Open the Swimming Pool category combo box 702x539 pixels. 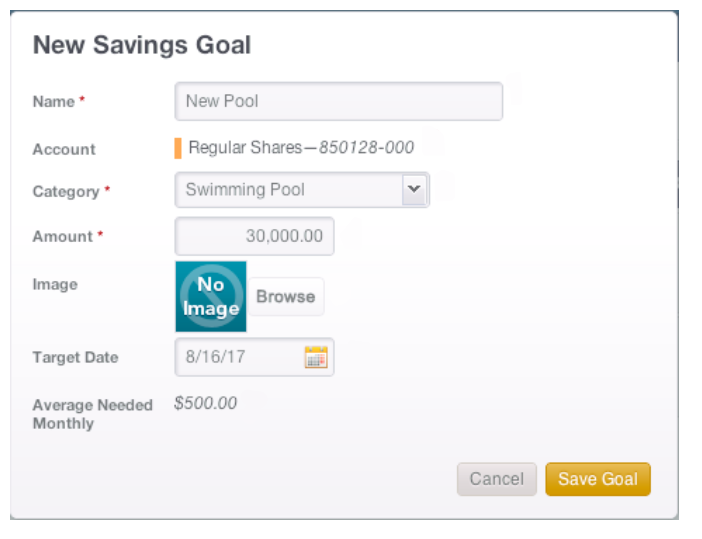pos(302,190)
